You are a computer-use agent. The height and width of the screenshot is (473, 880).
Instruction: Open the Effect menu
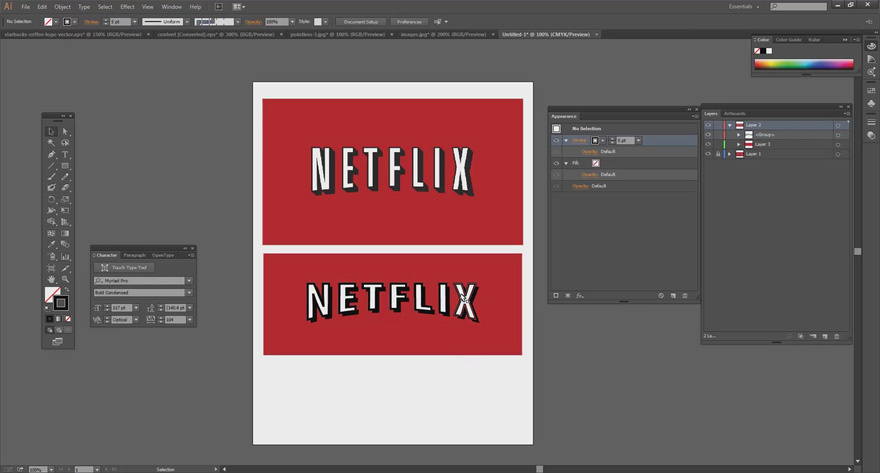pos(127,7)
